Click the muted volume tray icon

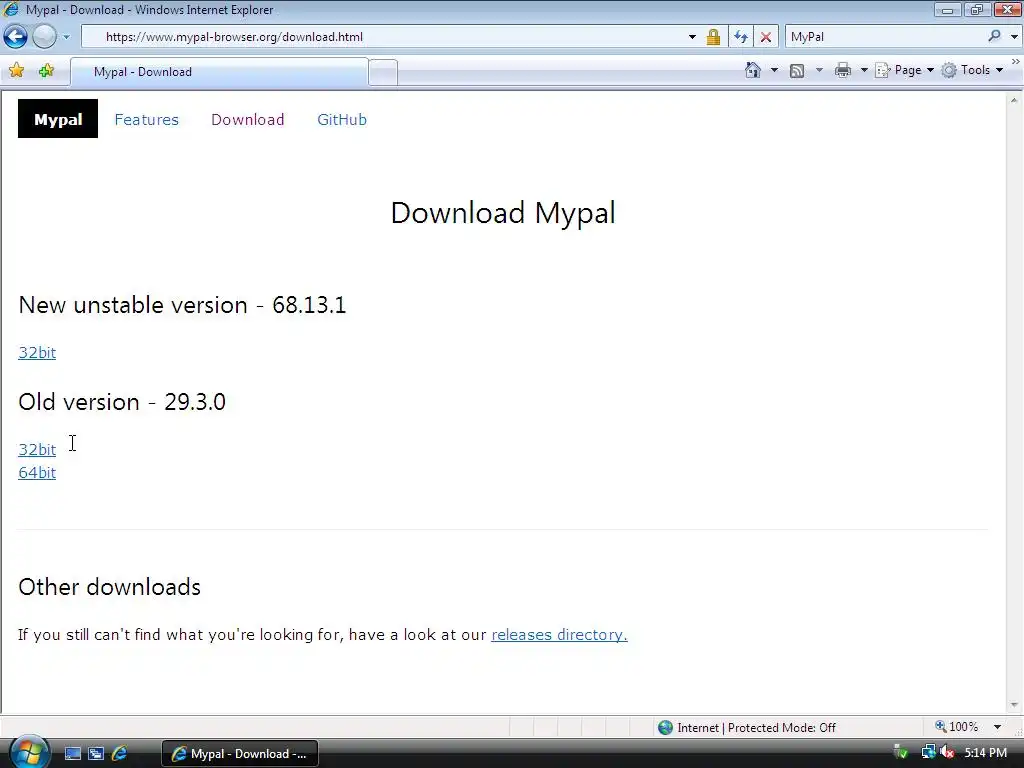pyautogui.click(x=948, y=753)
